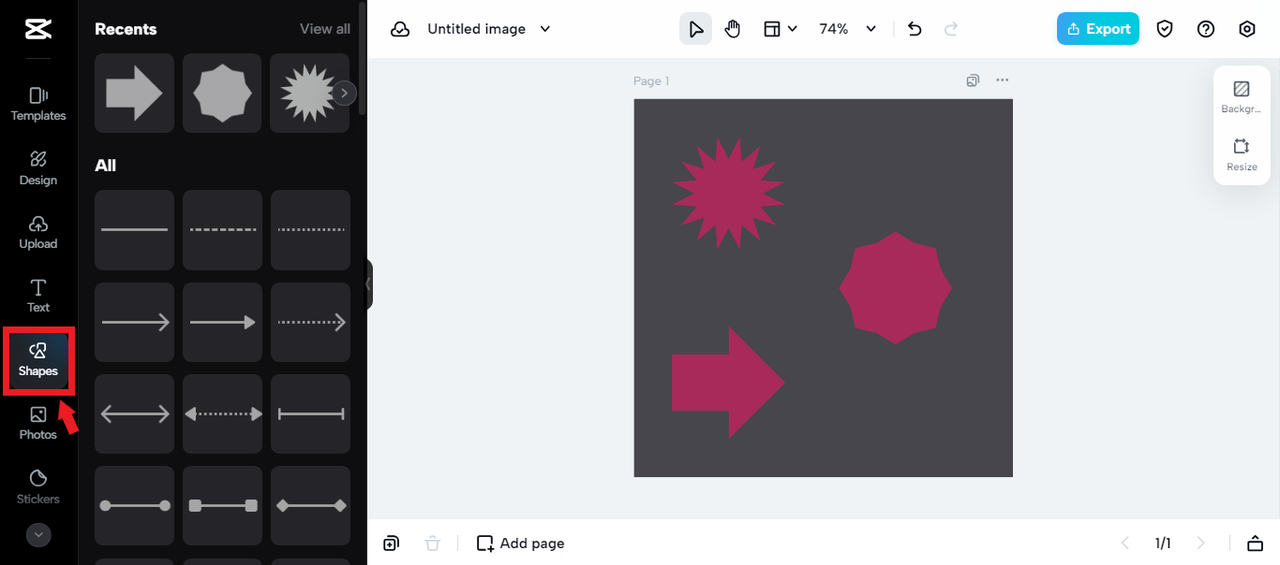Open the layout view dropdown
This screenshot has height=565, width=1280.
(x=780, y=29)
